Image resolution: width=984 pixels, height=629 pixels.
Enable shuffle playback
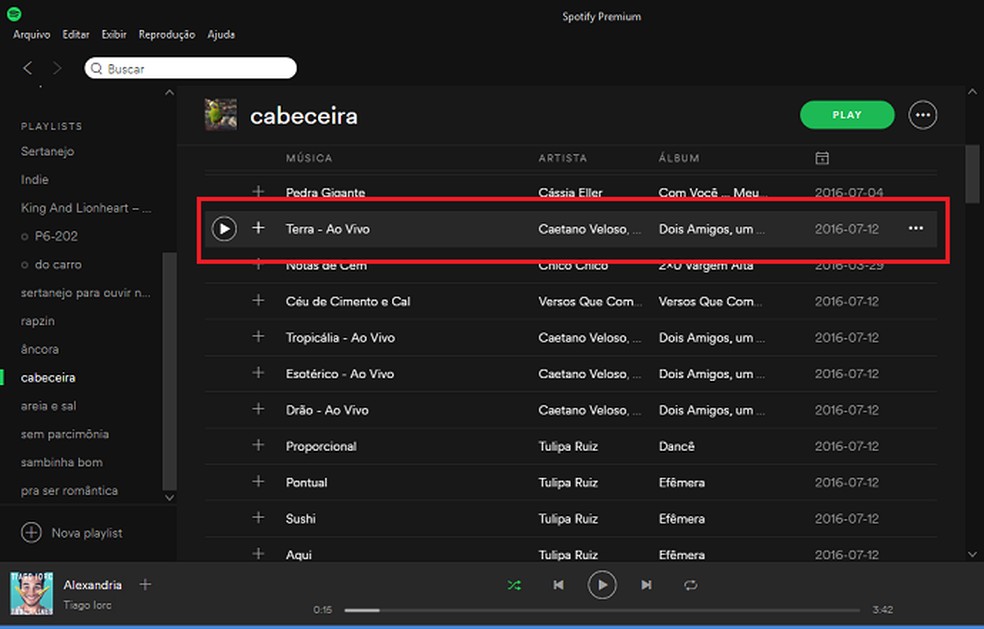514,585
